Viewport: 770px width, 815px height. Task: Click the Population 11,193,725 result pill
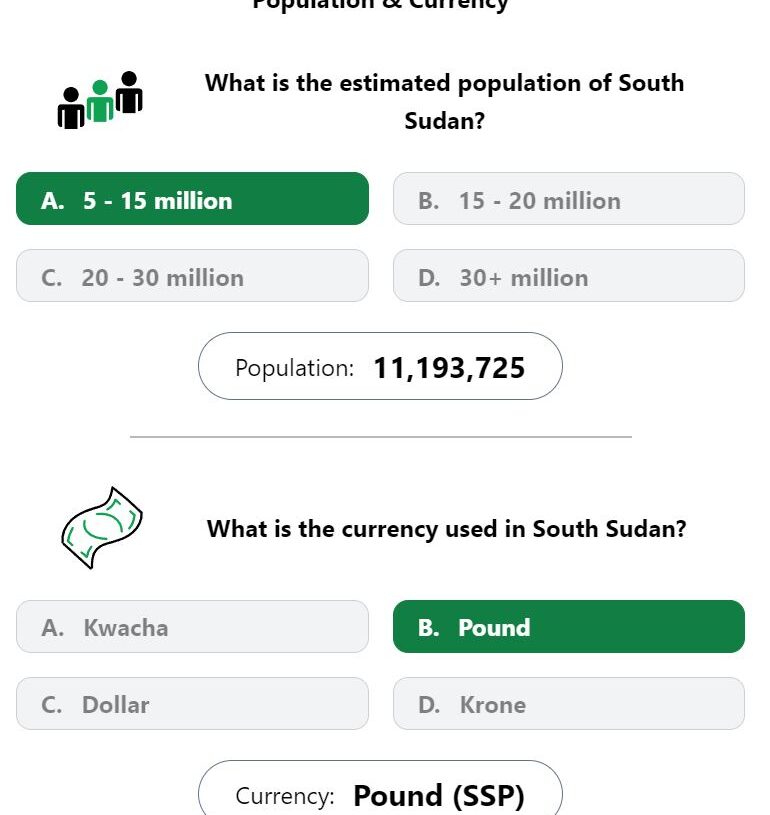coord(380,366)
